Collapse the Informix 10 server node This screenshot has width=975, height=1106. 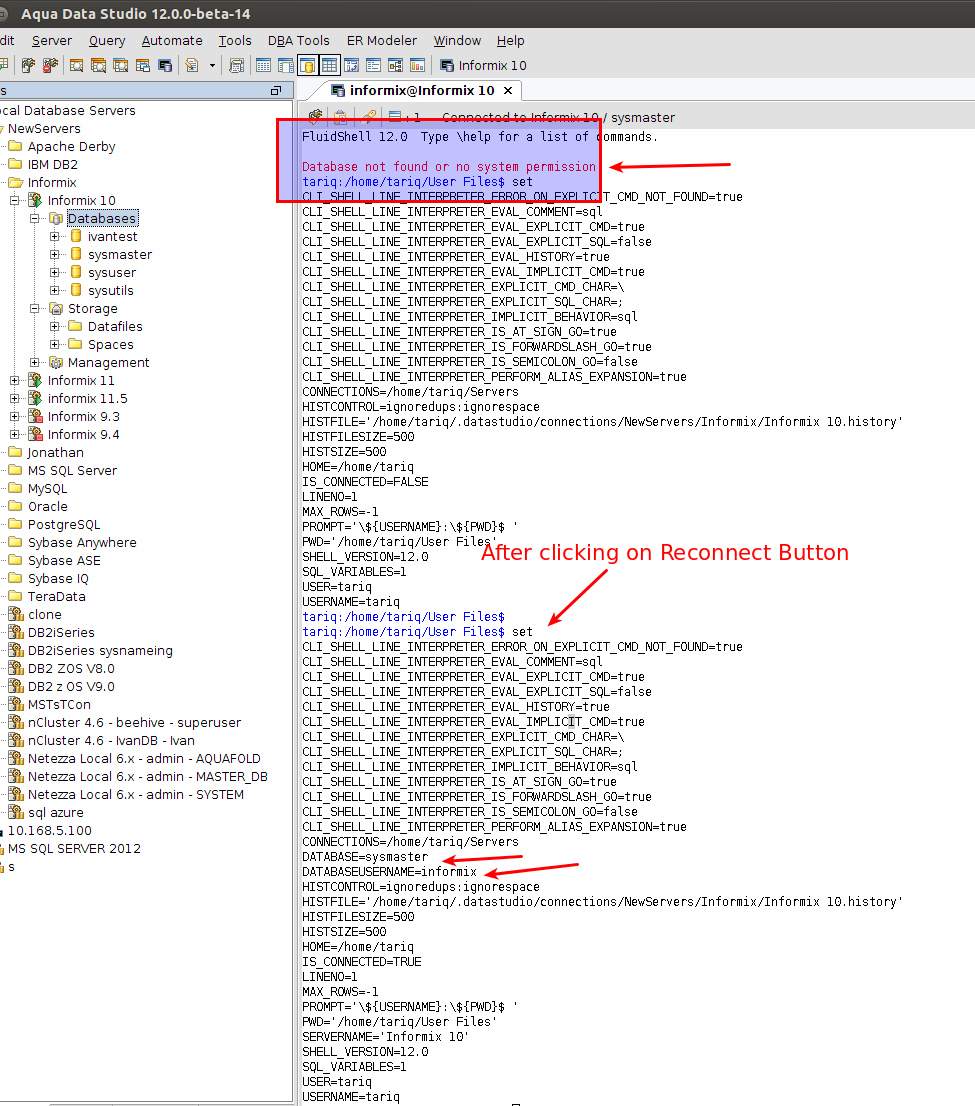tap(14, 200)
